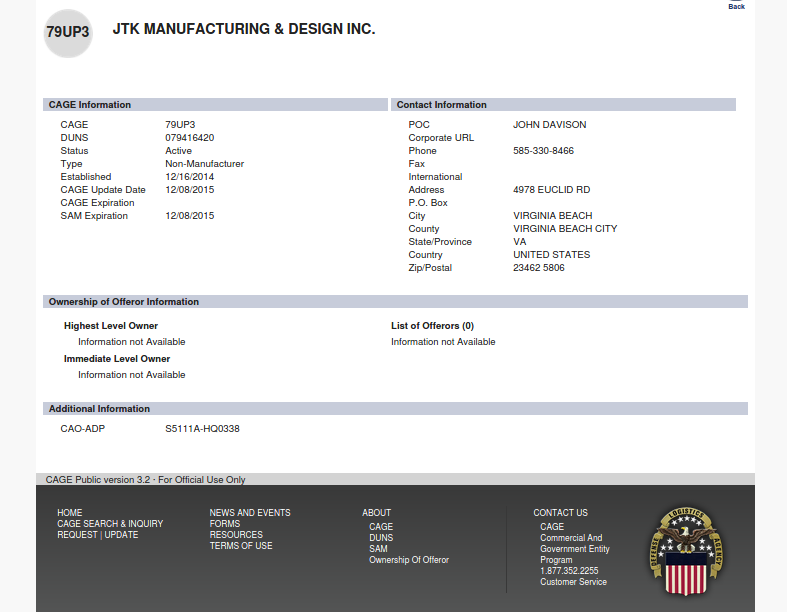Click the DUNS value 079416420
The height and width of the screenshot is (612, 787).
190,138
